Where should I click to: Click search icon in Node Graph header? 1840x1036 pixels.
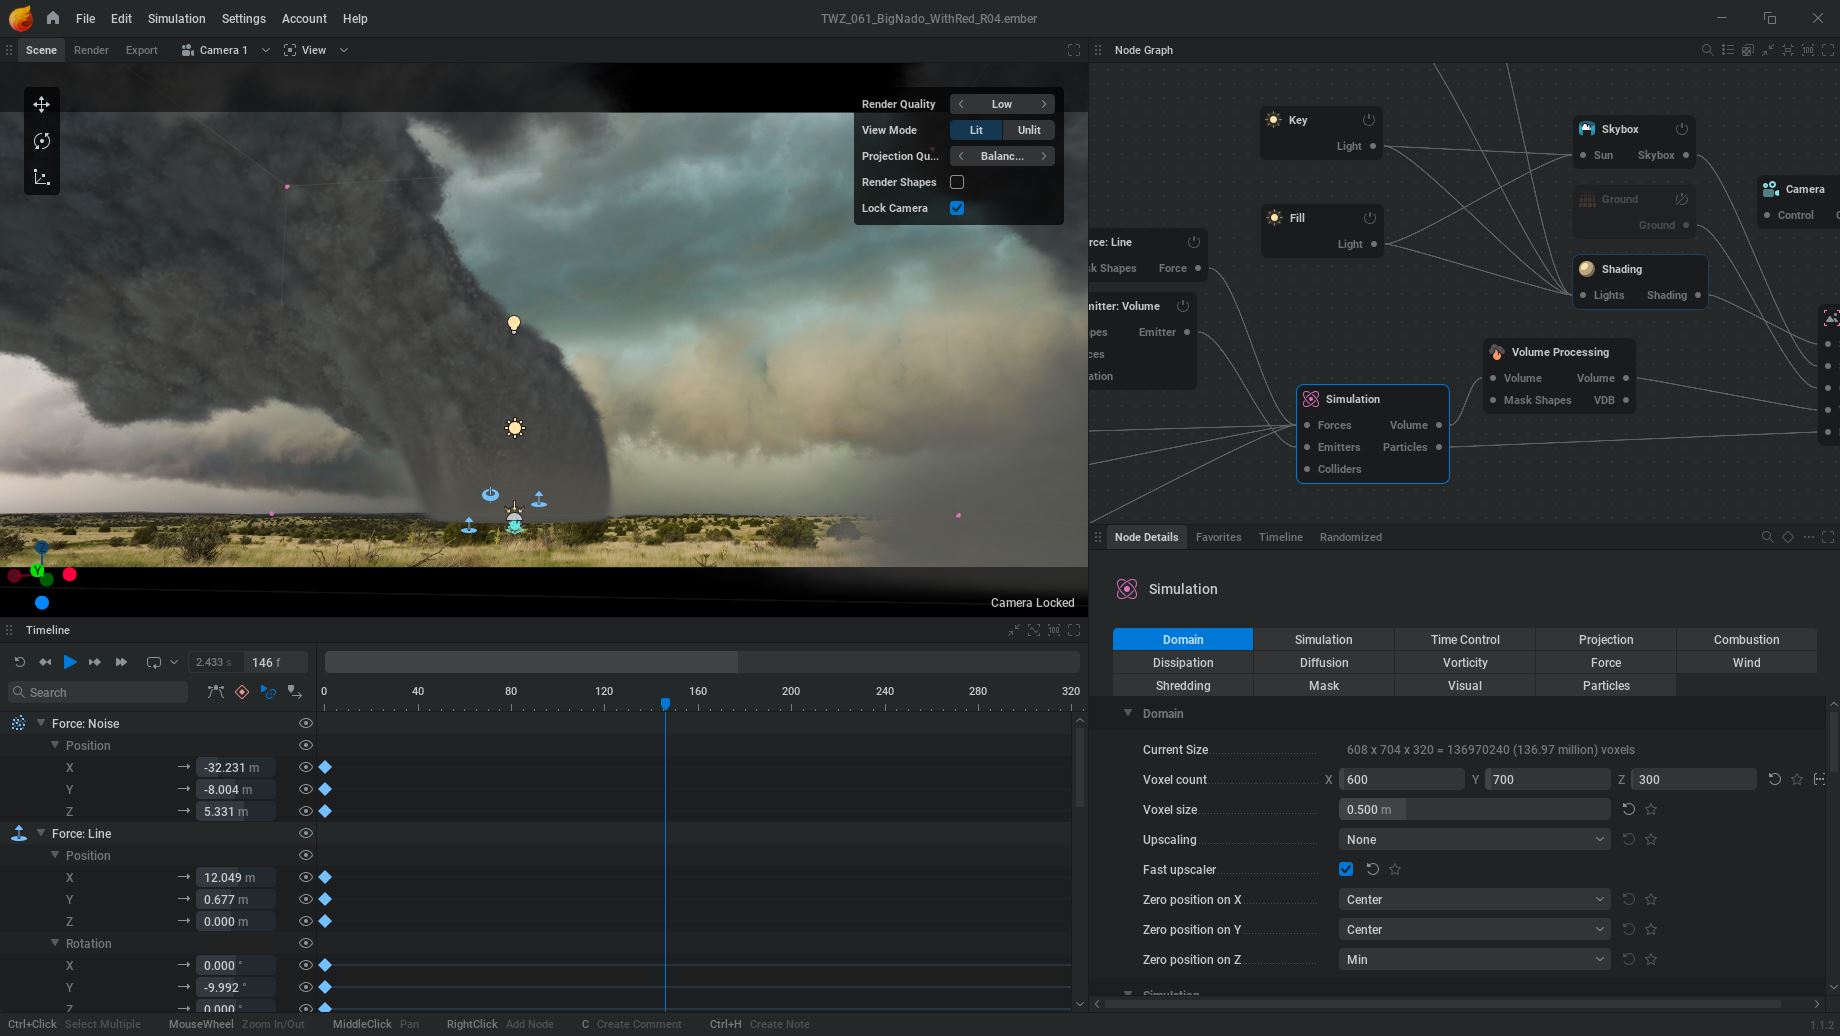pos(1707,50)
